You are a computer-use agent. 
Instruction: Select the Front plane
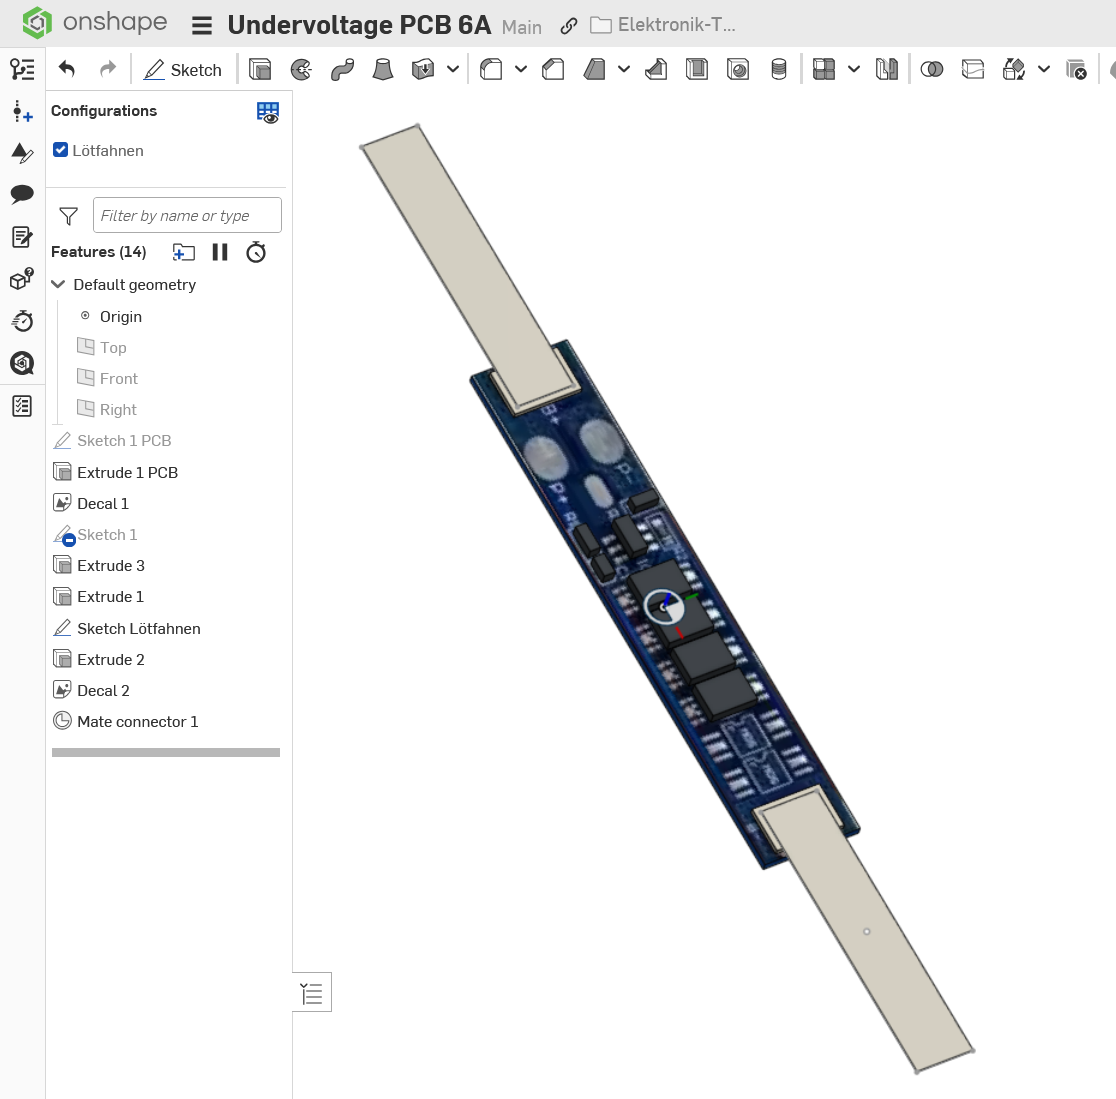(107, 379)
